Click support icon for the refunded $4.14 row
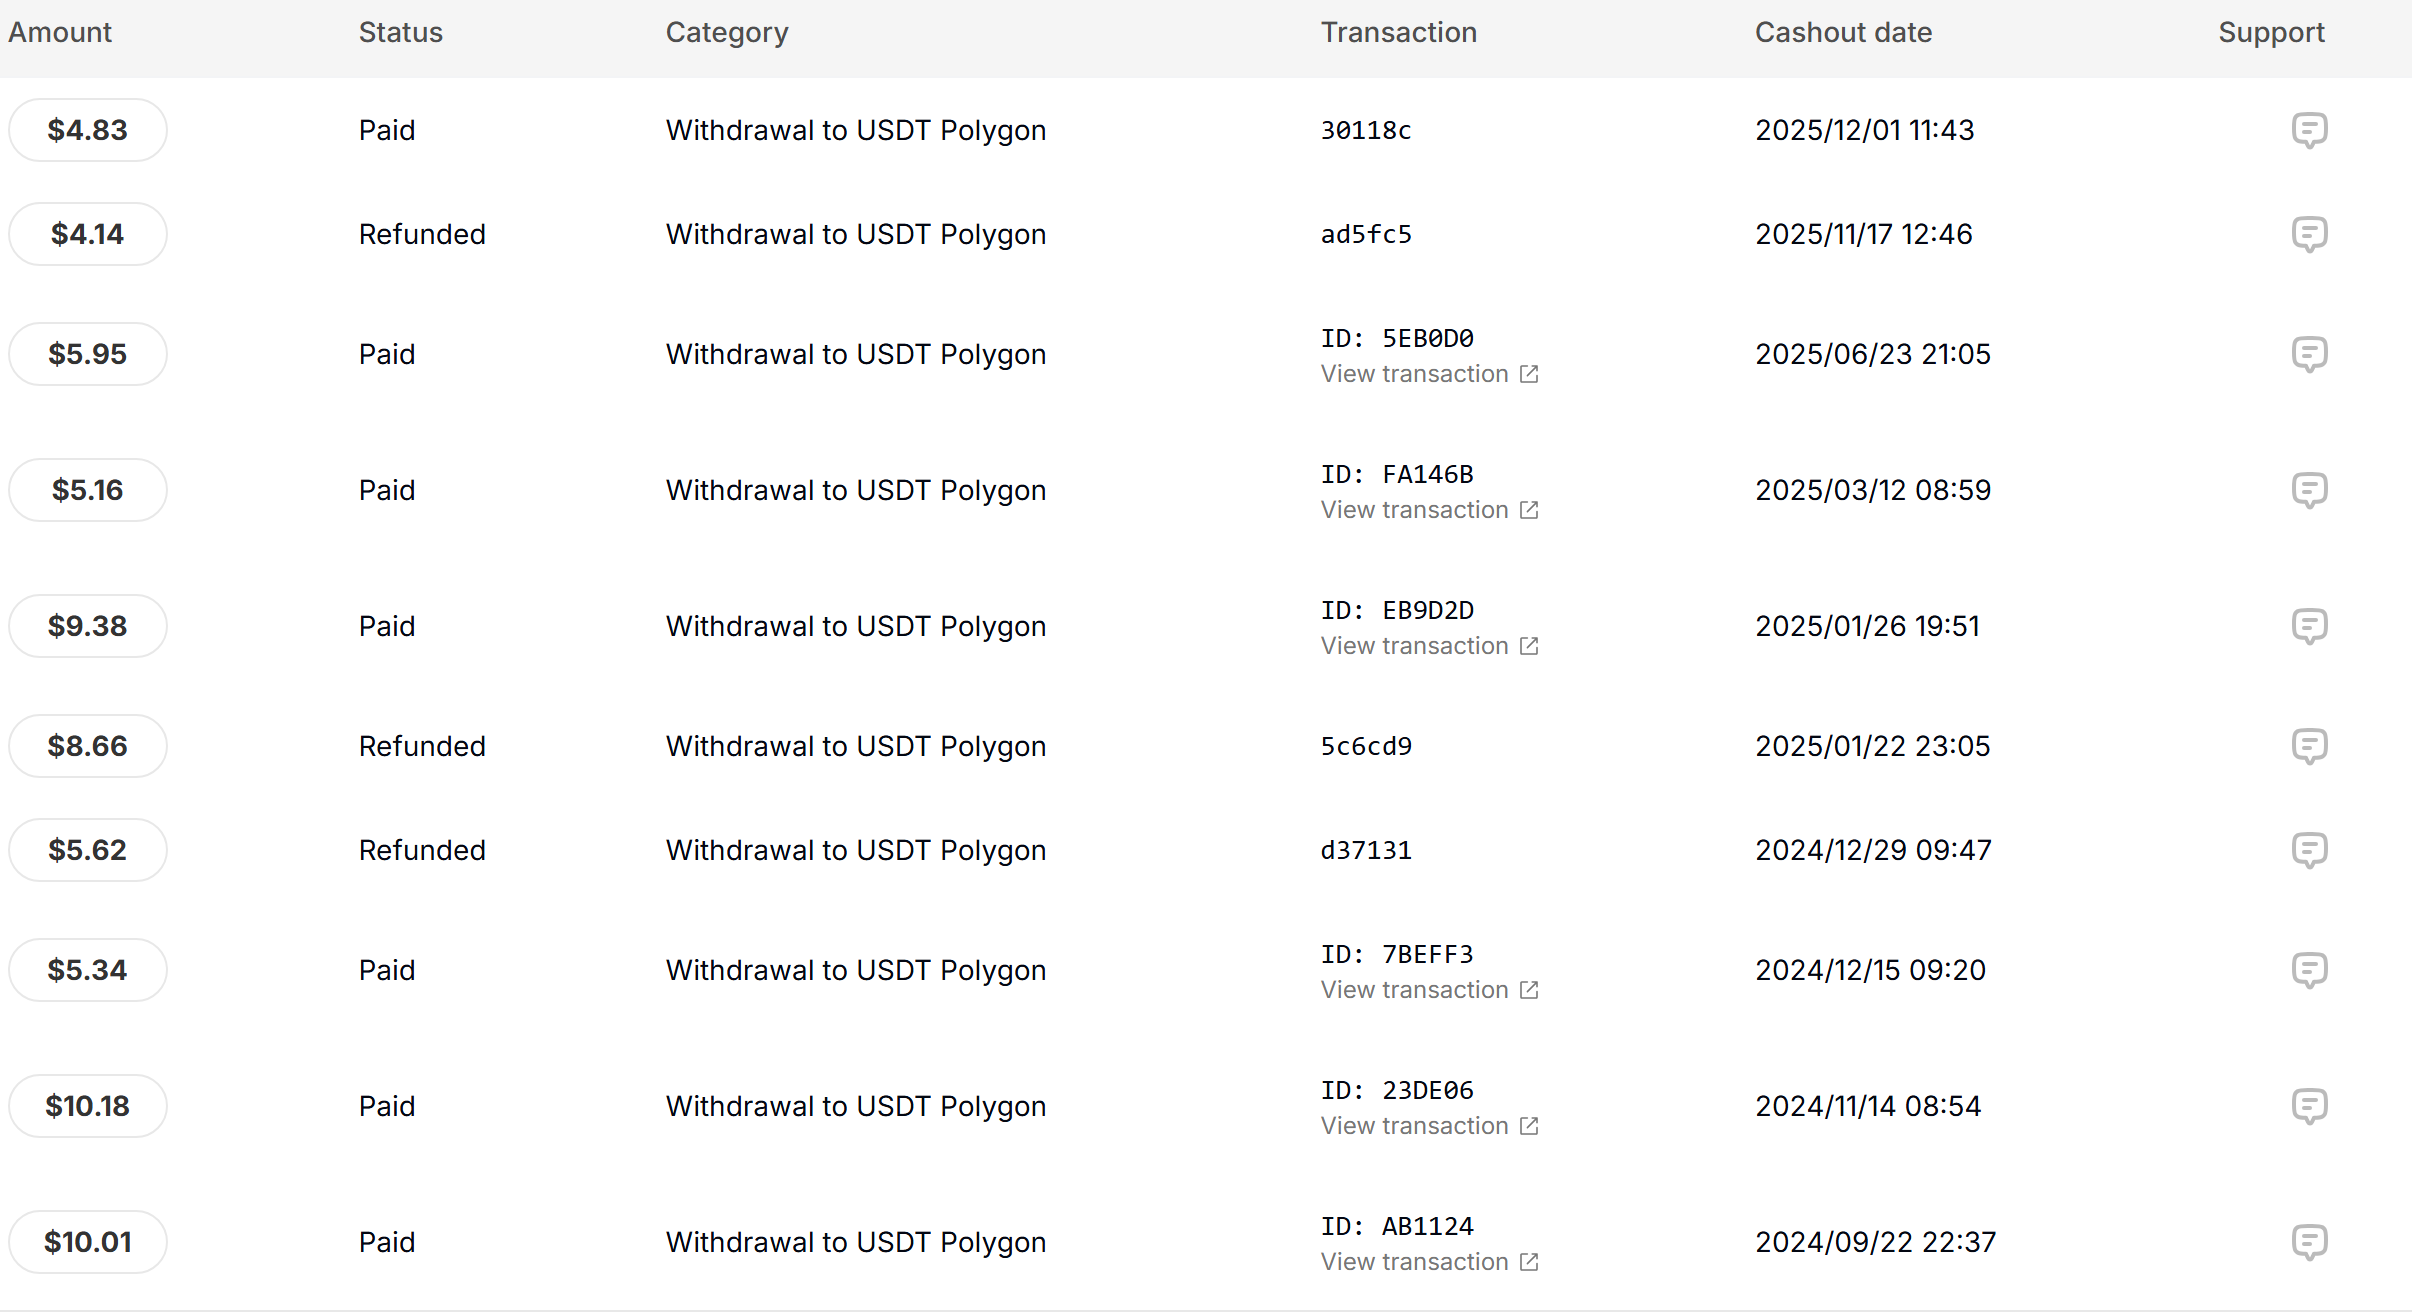This screenshot has height=1315, width=2412. (x=2309, y=234)
